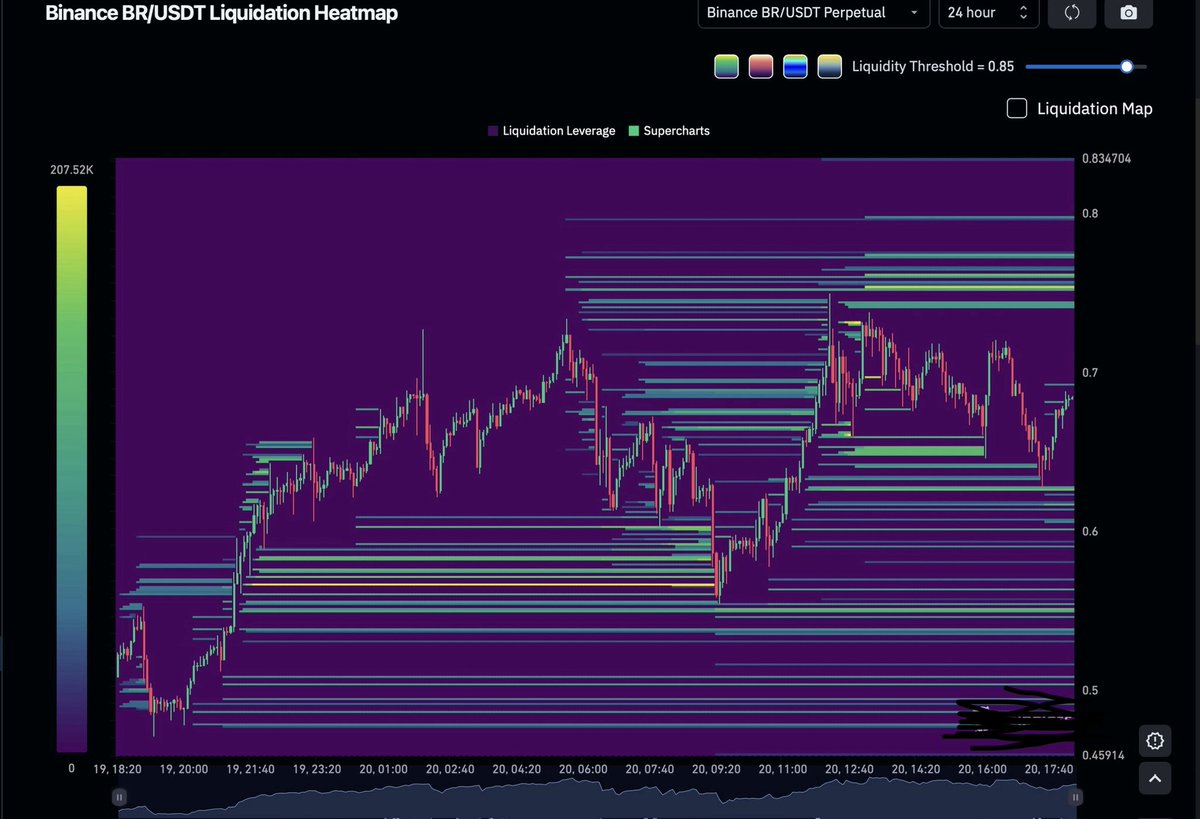Image resolution: width=1200 pixels, height=819 pixels.
Task: Open the alert badge icon above the chevron
Action: [x=1155, y=741]
